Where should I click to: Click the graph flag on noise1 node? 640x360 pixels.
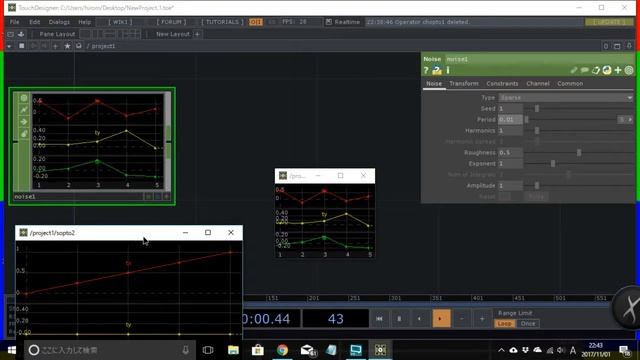point(24,110)
